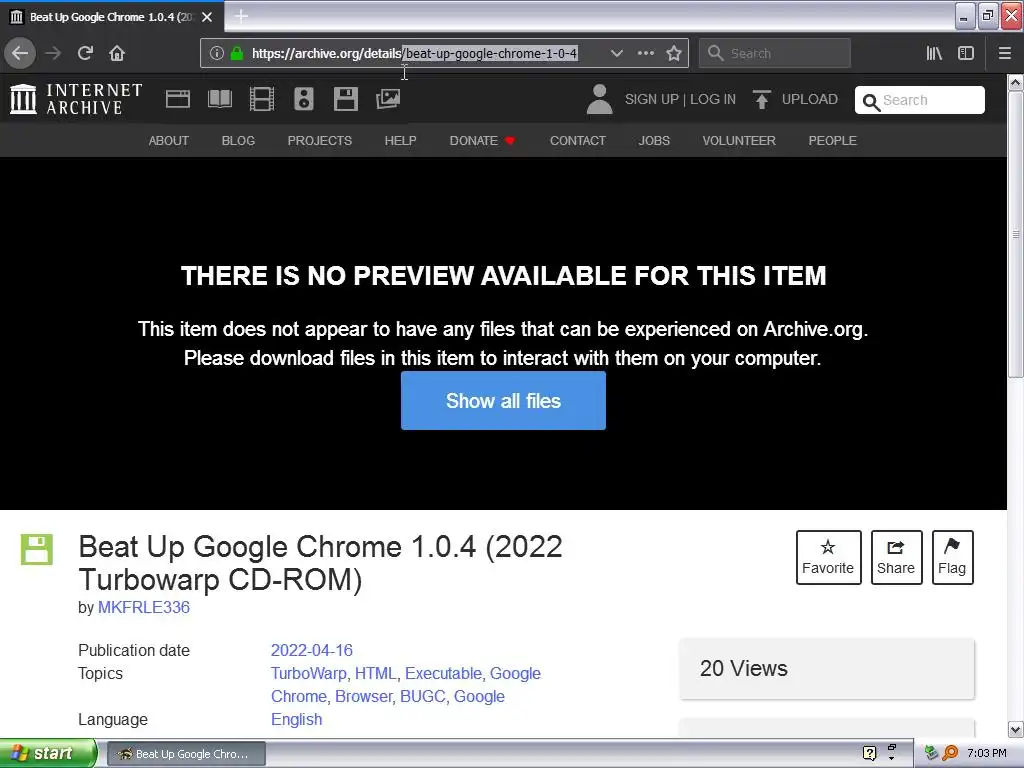Open page actions three-dot menu
This screenshot has height=768, width=1024.
645,53
